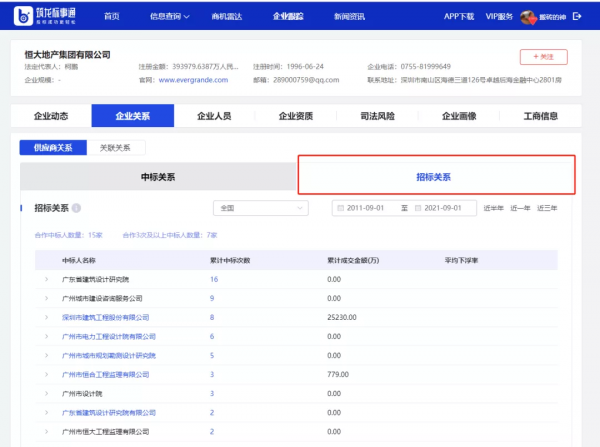
Task: Switch to 司法风险 tab
Action: tap(377, 116)
